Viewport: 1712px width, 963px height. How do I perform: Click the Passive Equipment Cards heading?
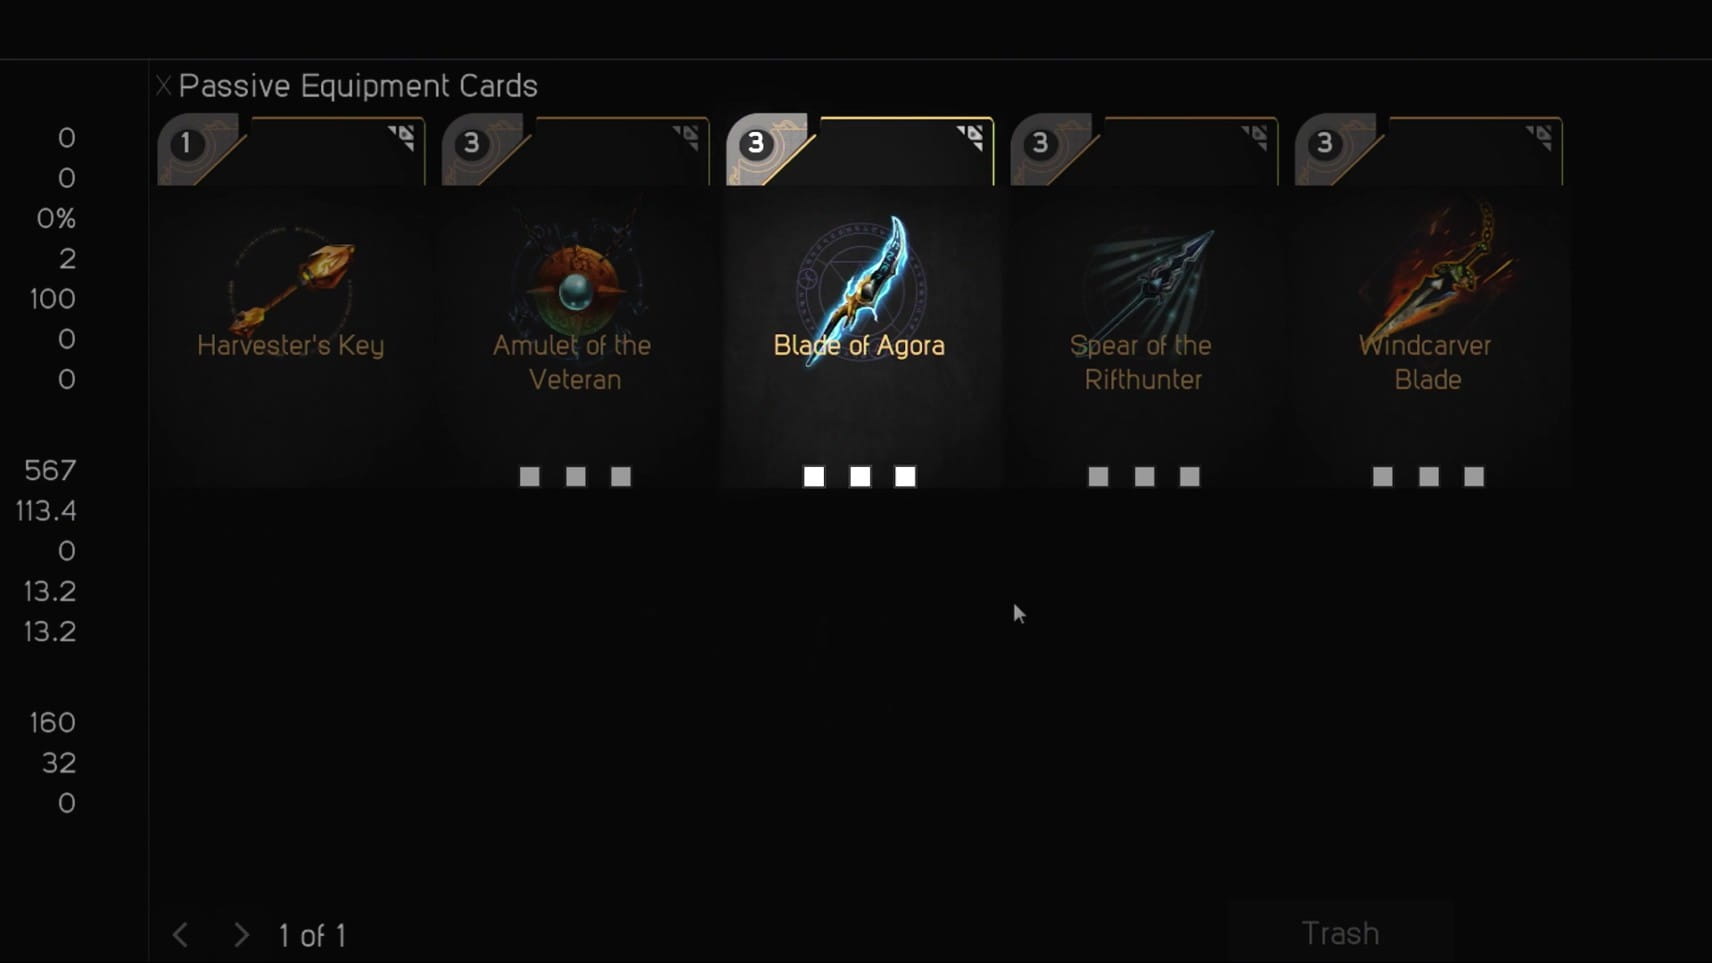pos(358,86)
